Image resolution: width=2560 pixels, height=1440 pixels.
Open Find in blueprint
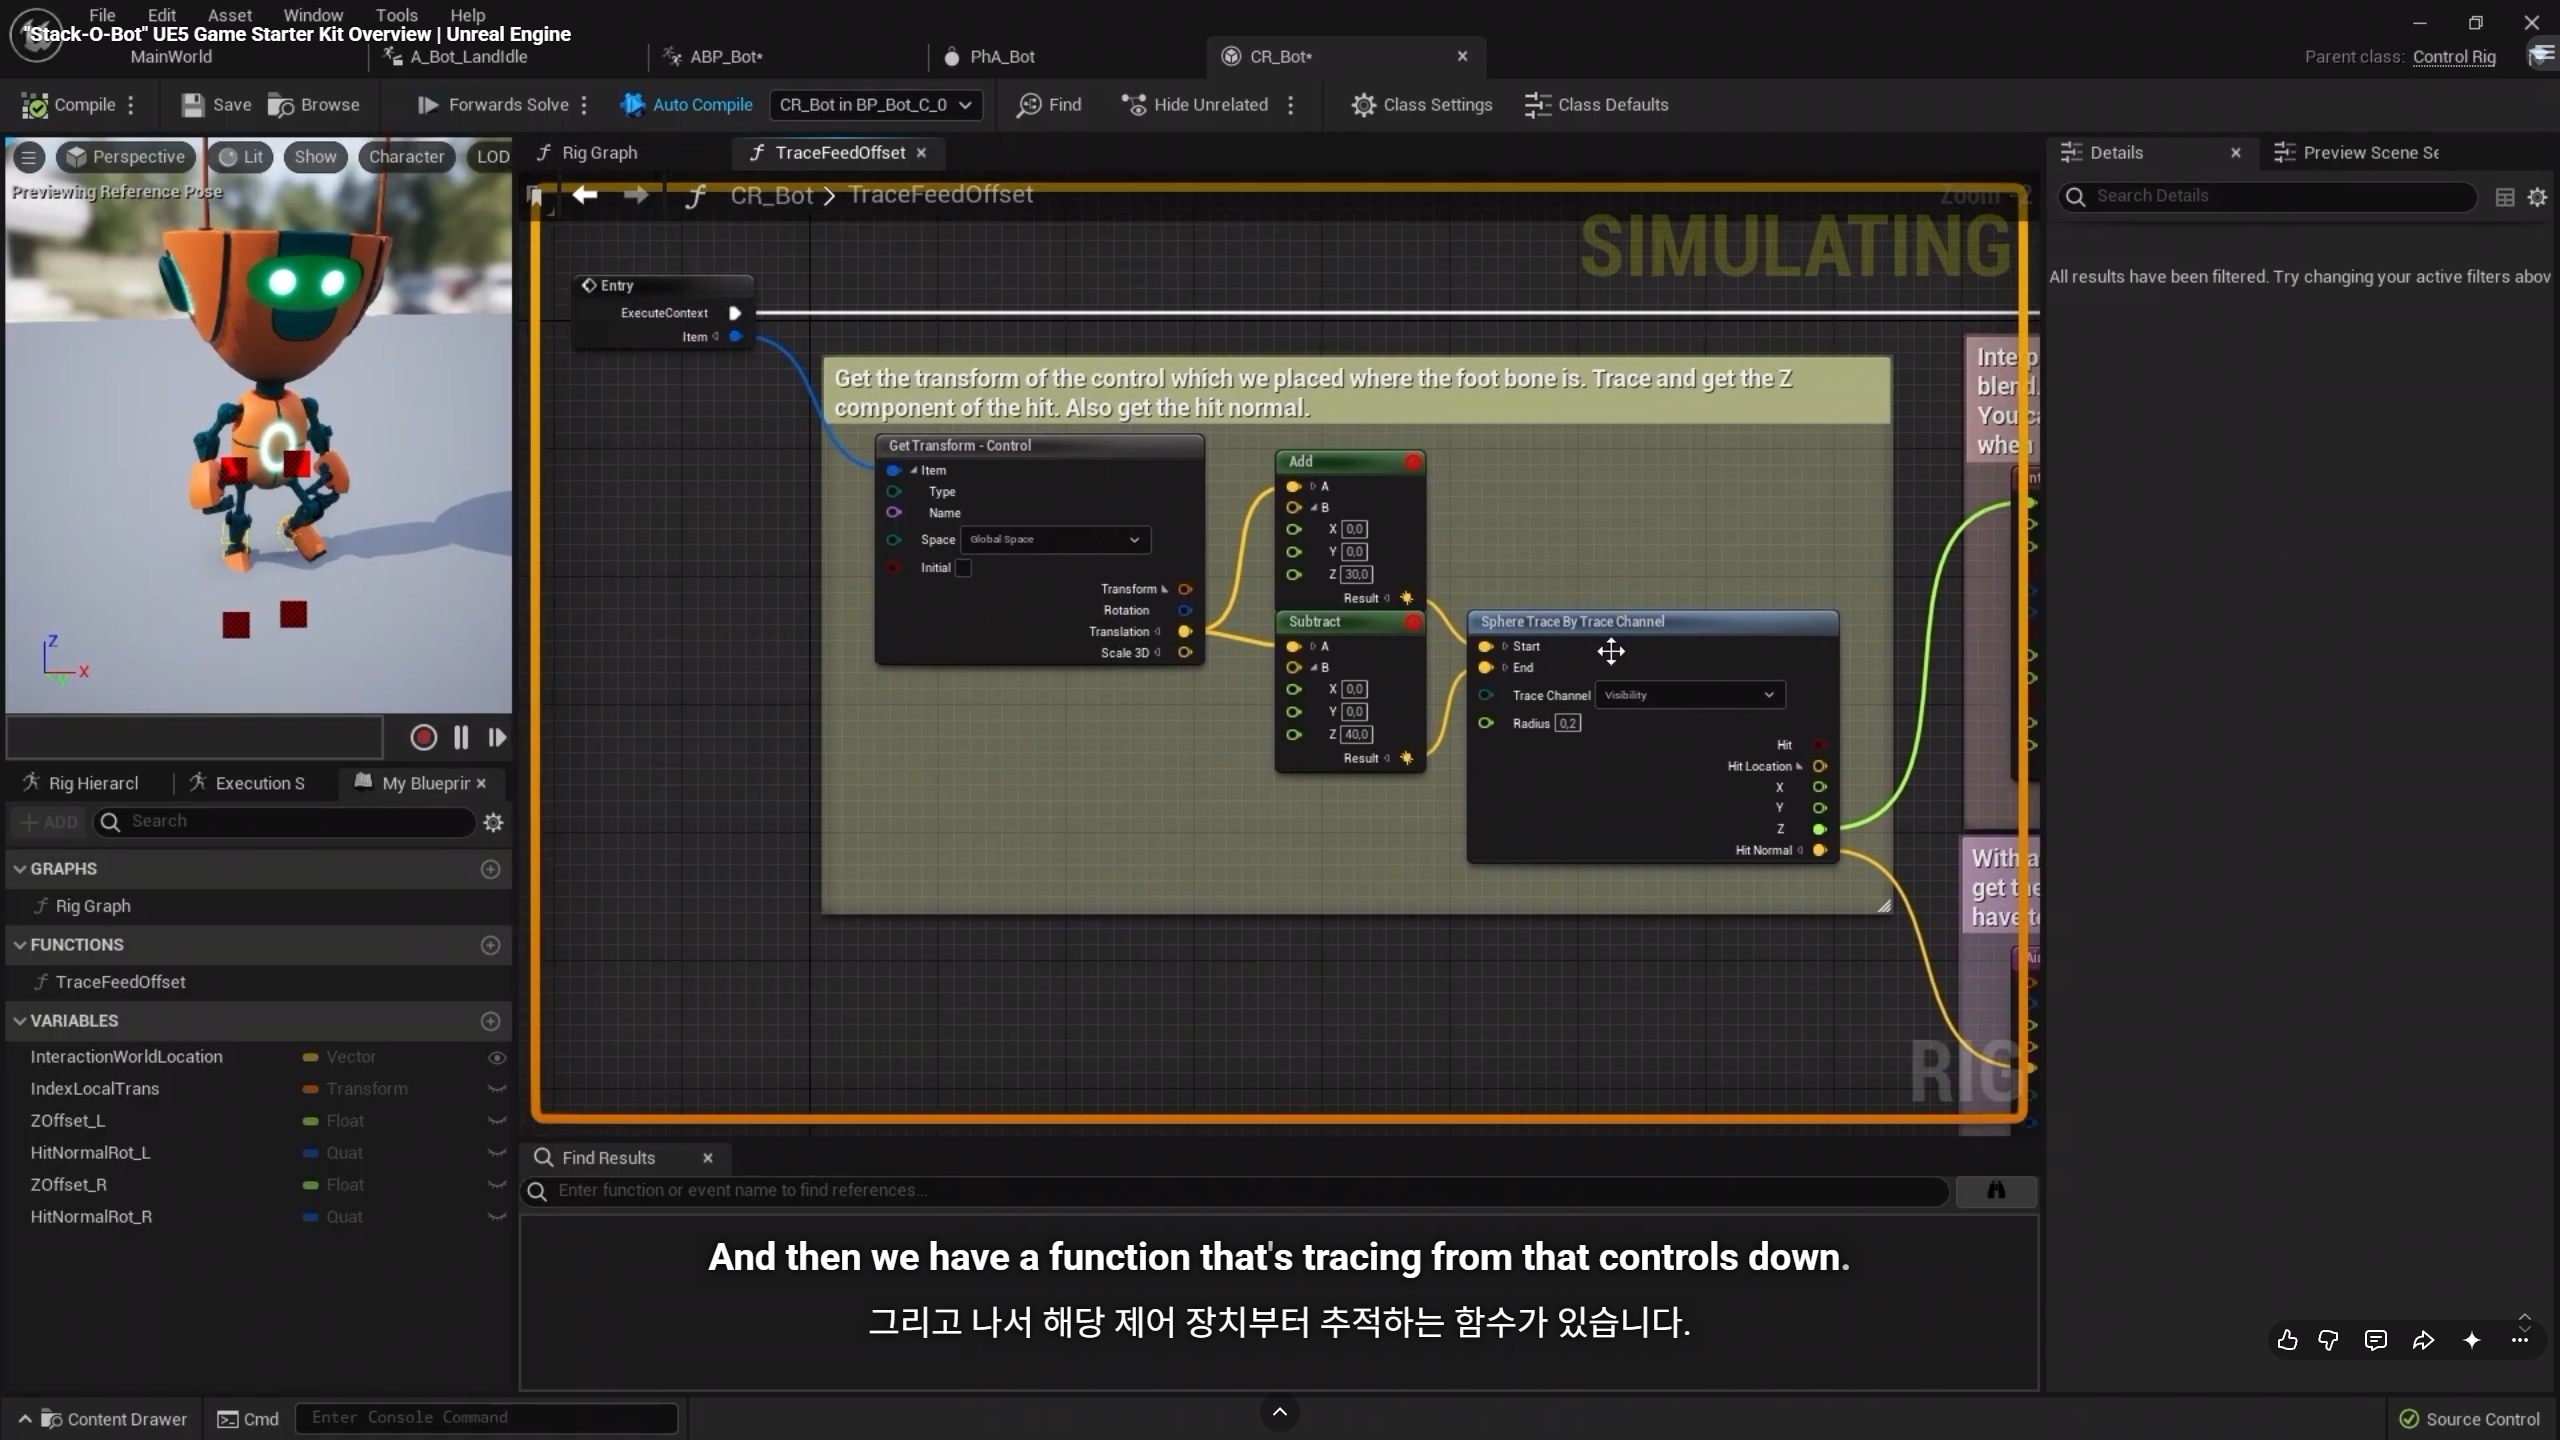(x=1049, y=105)
